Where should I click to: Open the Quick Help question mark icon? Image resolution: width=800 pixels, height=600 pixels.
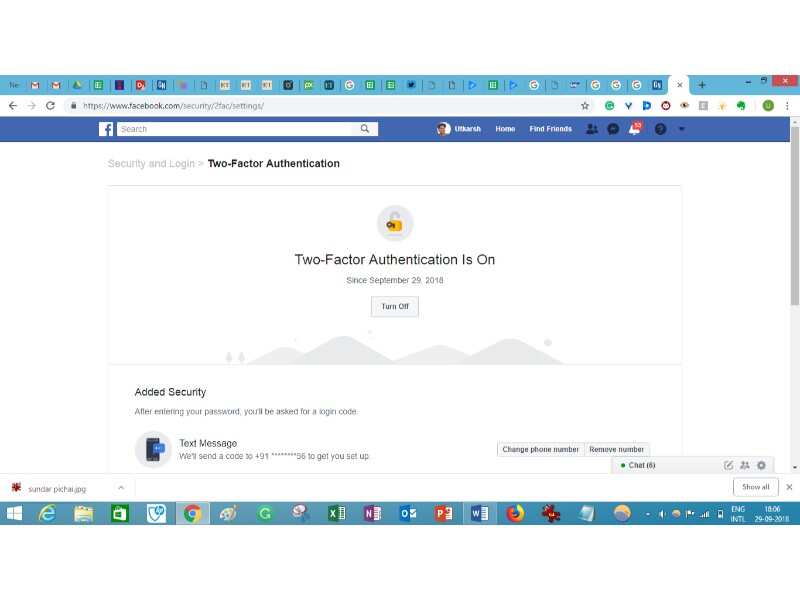[x=660, y=129]
